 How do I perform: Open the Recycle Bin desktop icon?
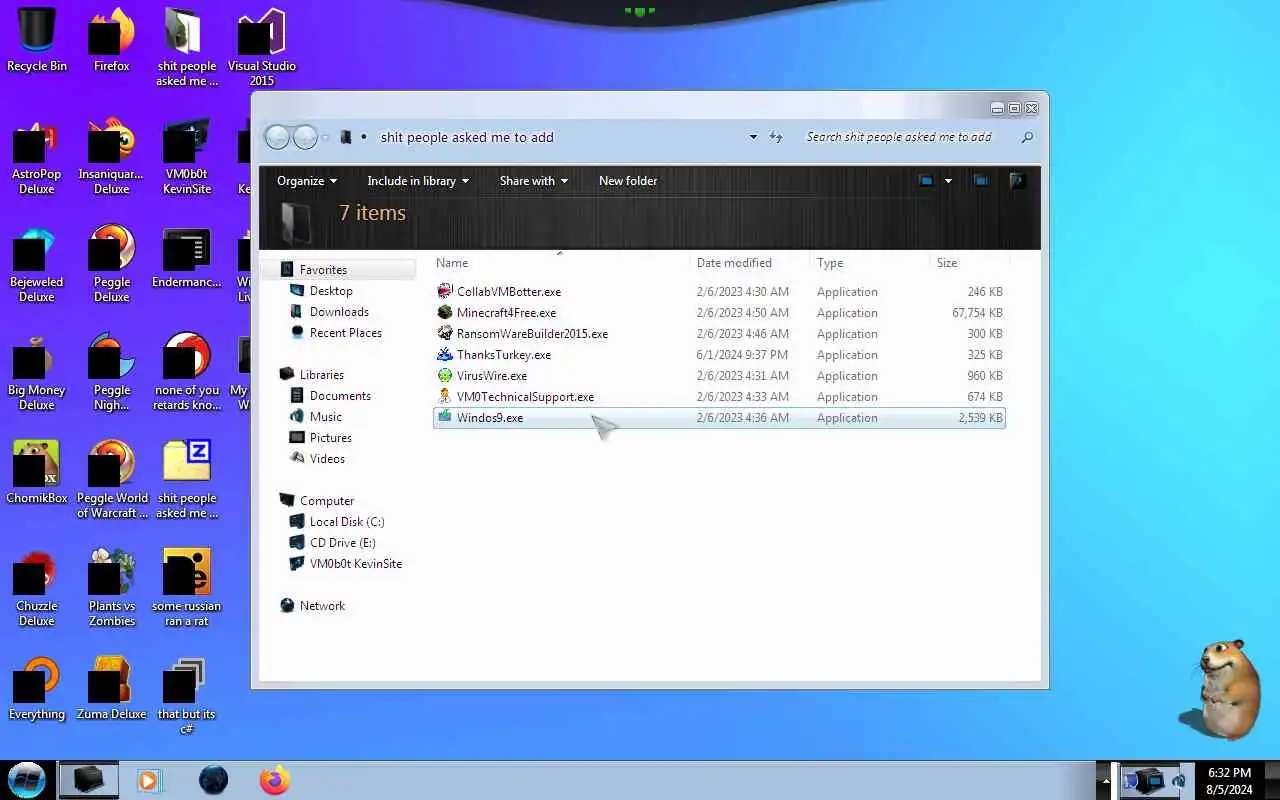pyautogui.click(x=37, y=40)
